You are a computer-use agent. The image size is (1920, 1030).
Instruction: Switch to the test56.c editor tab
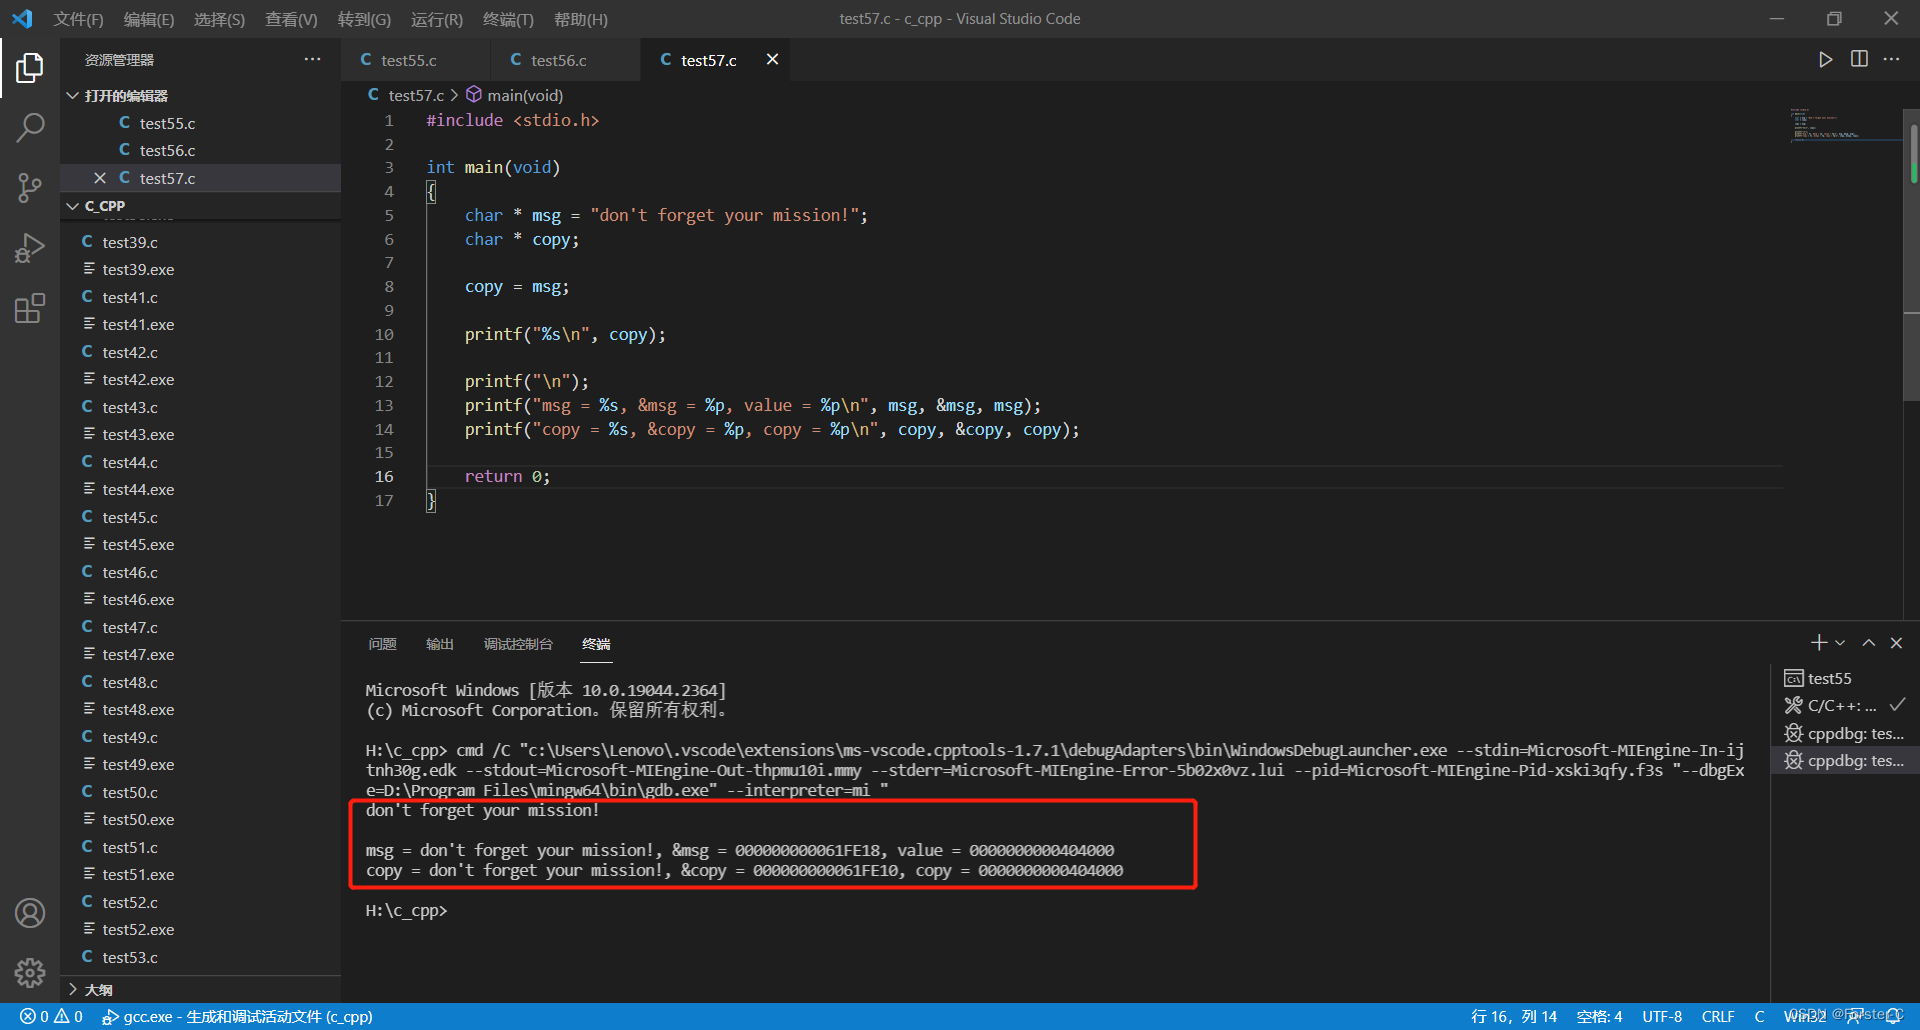pos(565,60)
